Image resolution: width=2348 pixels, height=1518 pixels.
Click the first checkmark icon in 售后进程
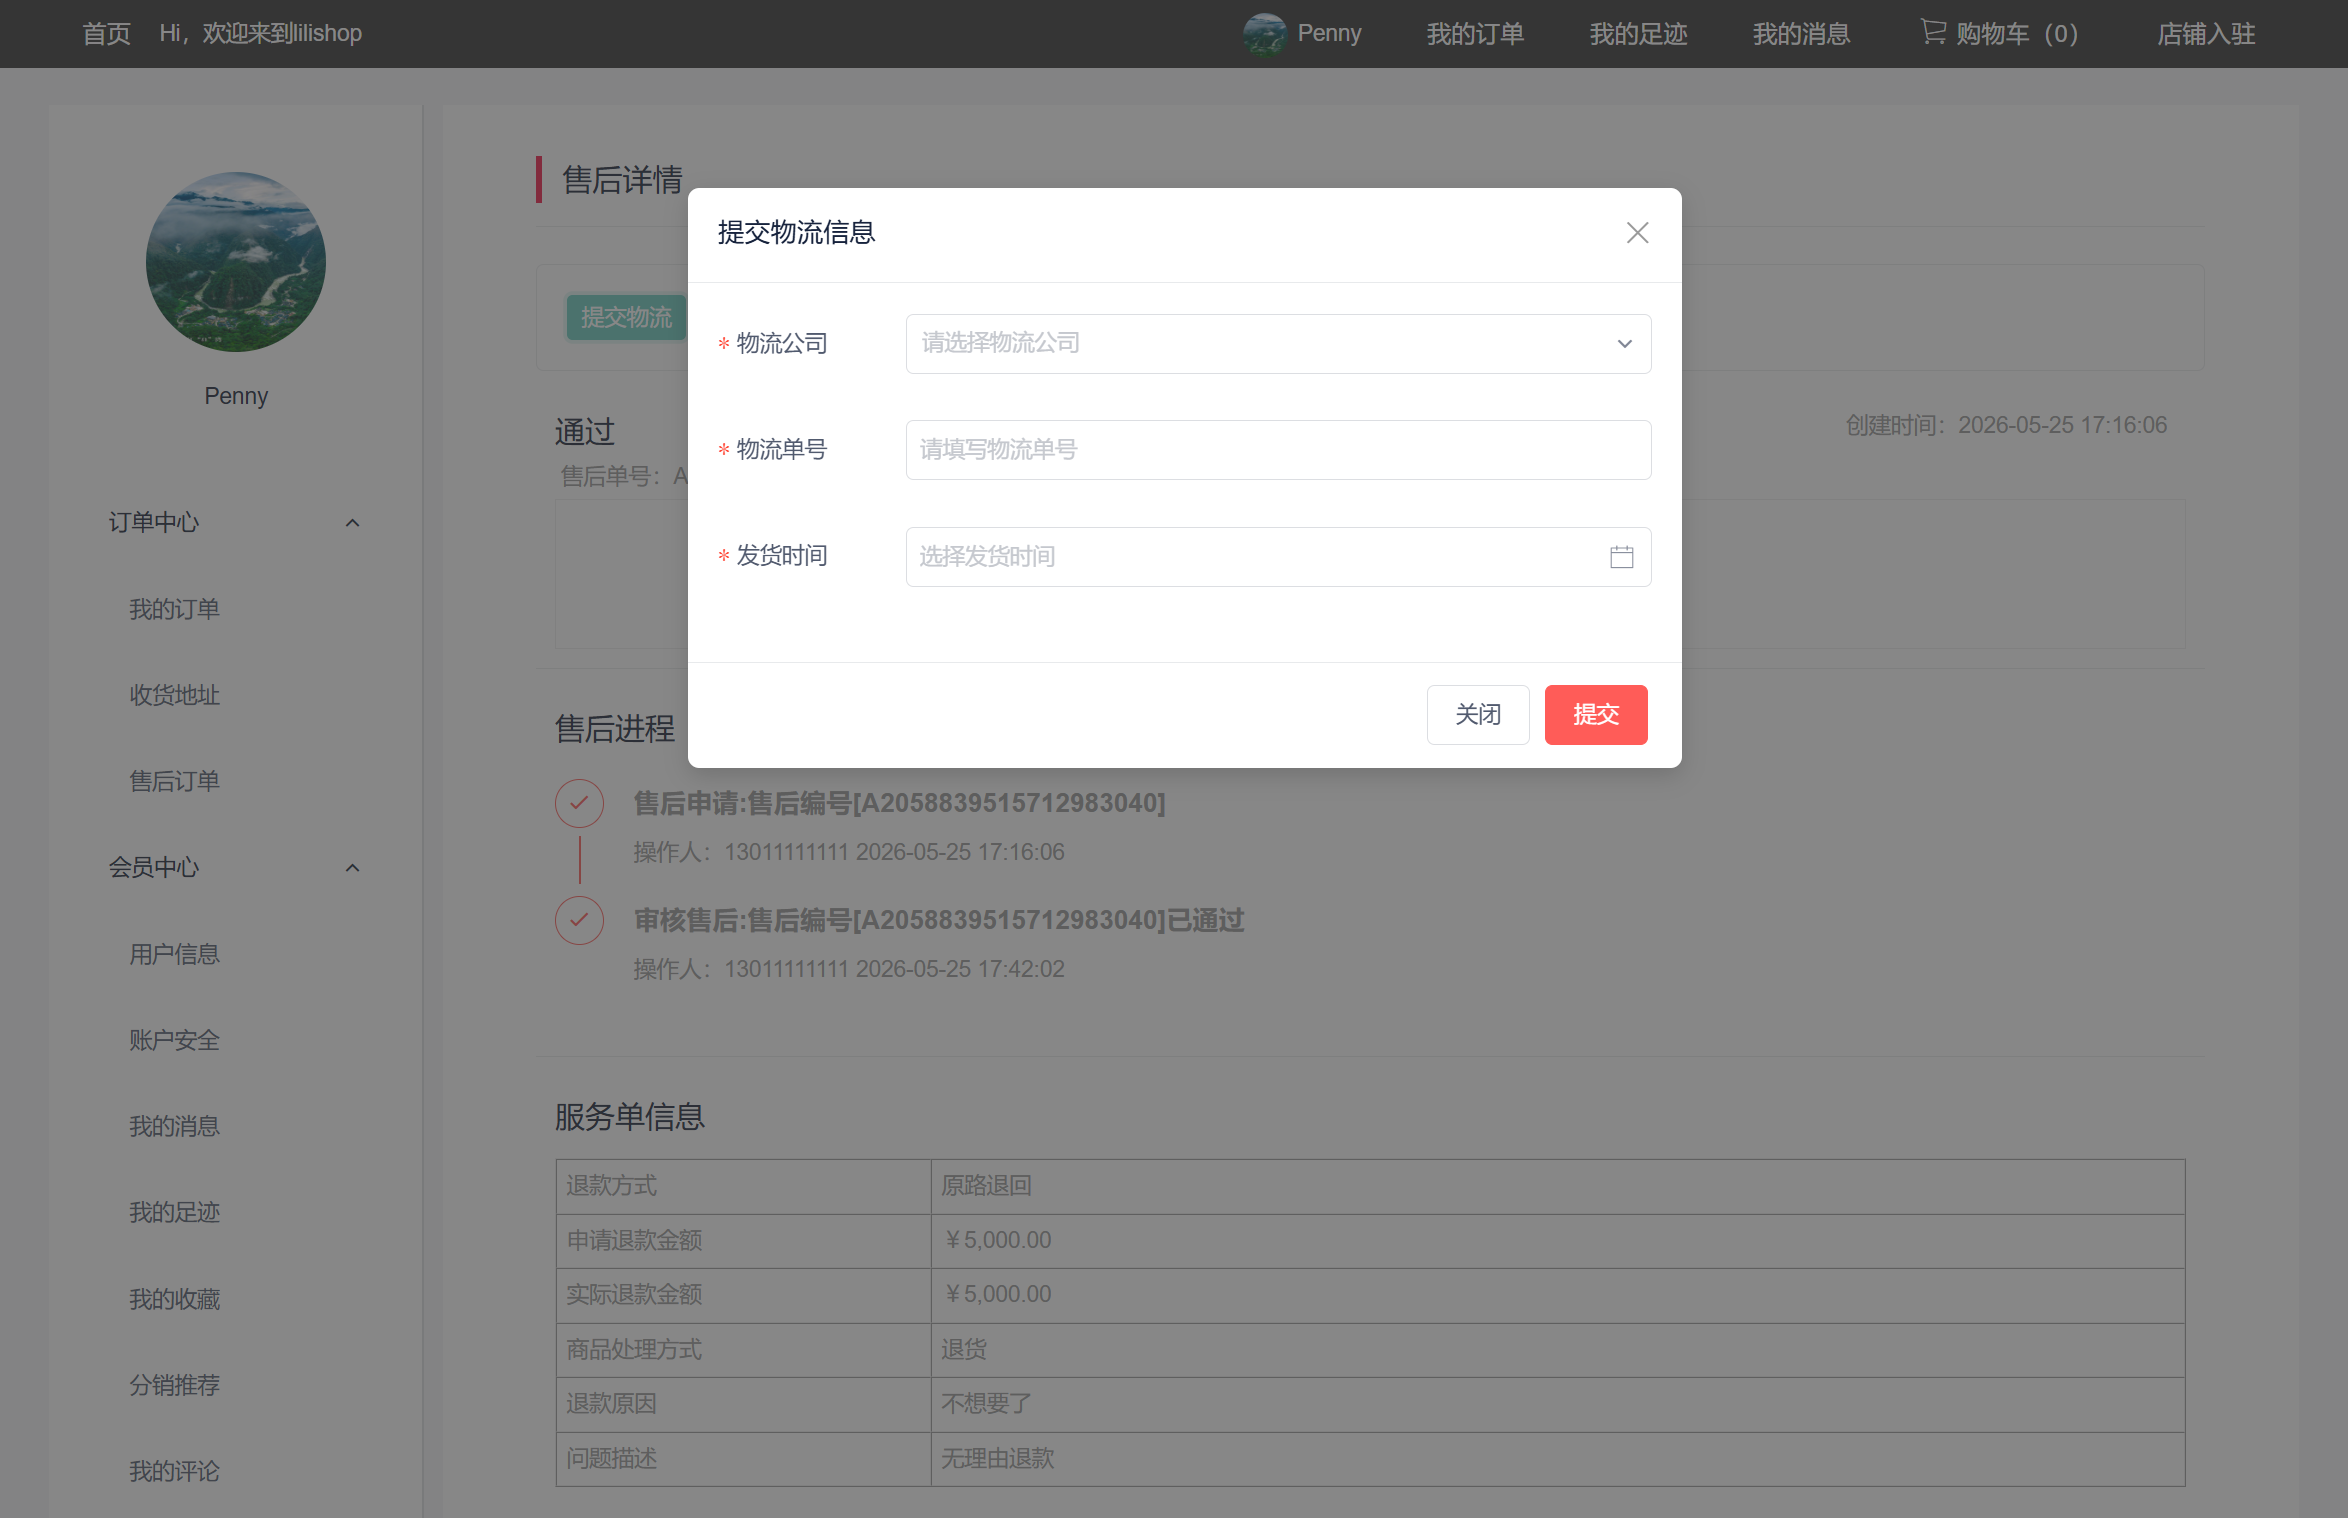coord(579,803)
